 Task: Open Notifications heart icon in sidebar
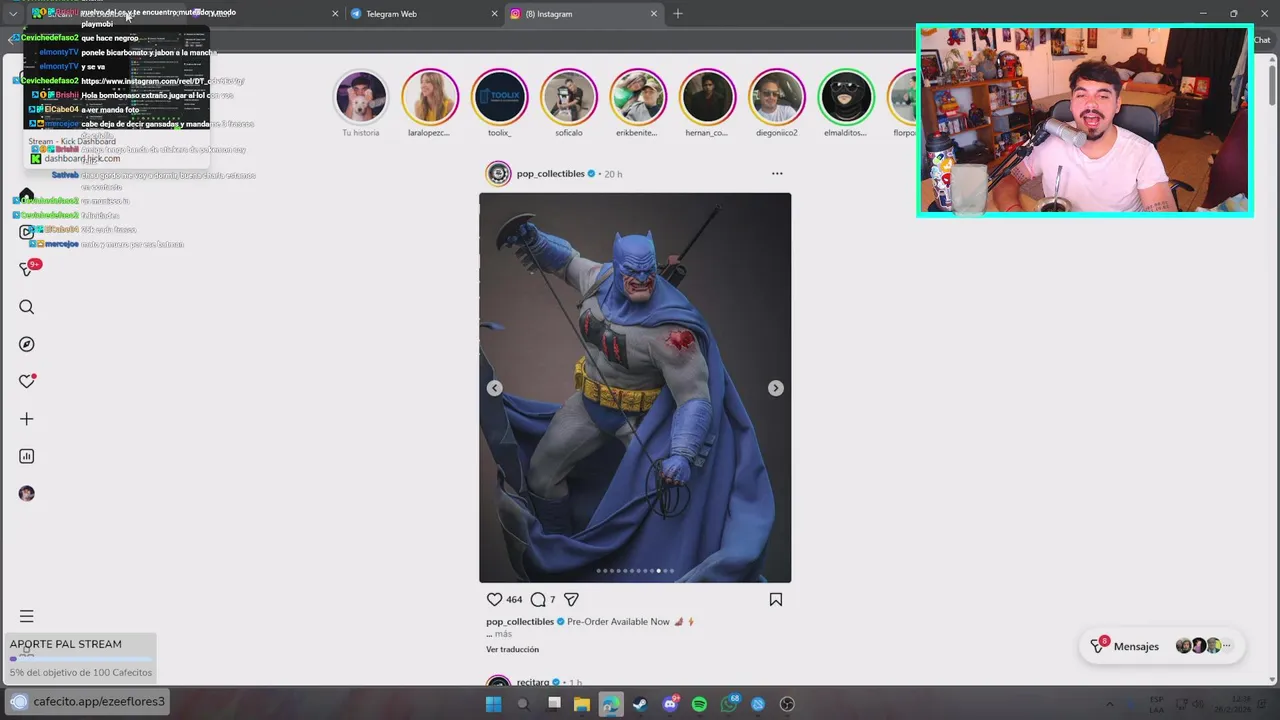27,381
